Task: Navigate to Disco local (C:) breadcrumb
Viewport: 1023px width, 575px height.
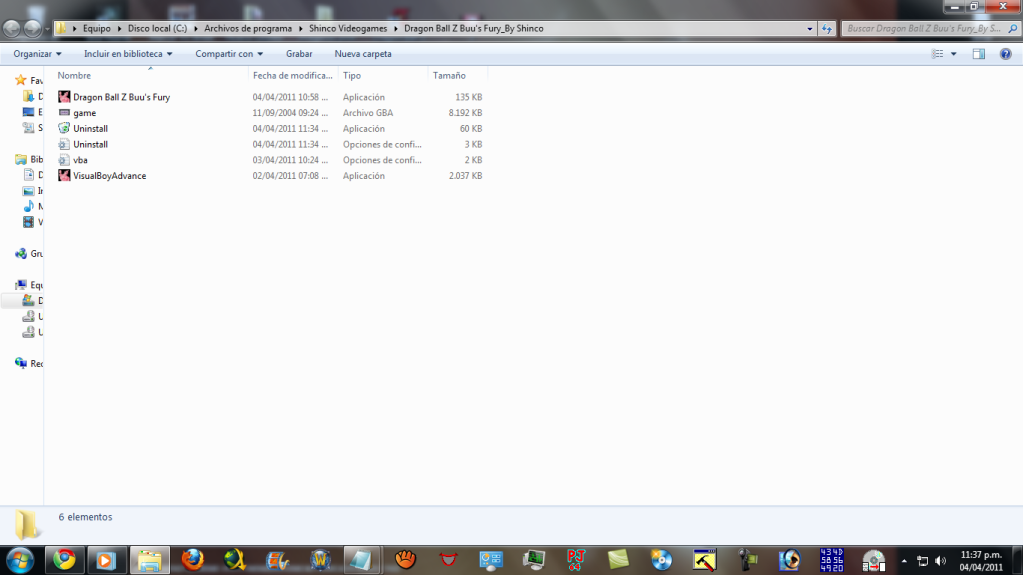Action: [157, 29]
